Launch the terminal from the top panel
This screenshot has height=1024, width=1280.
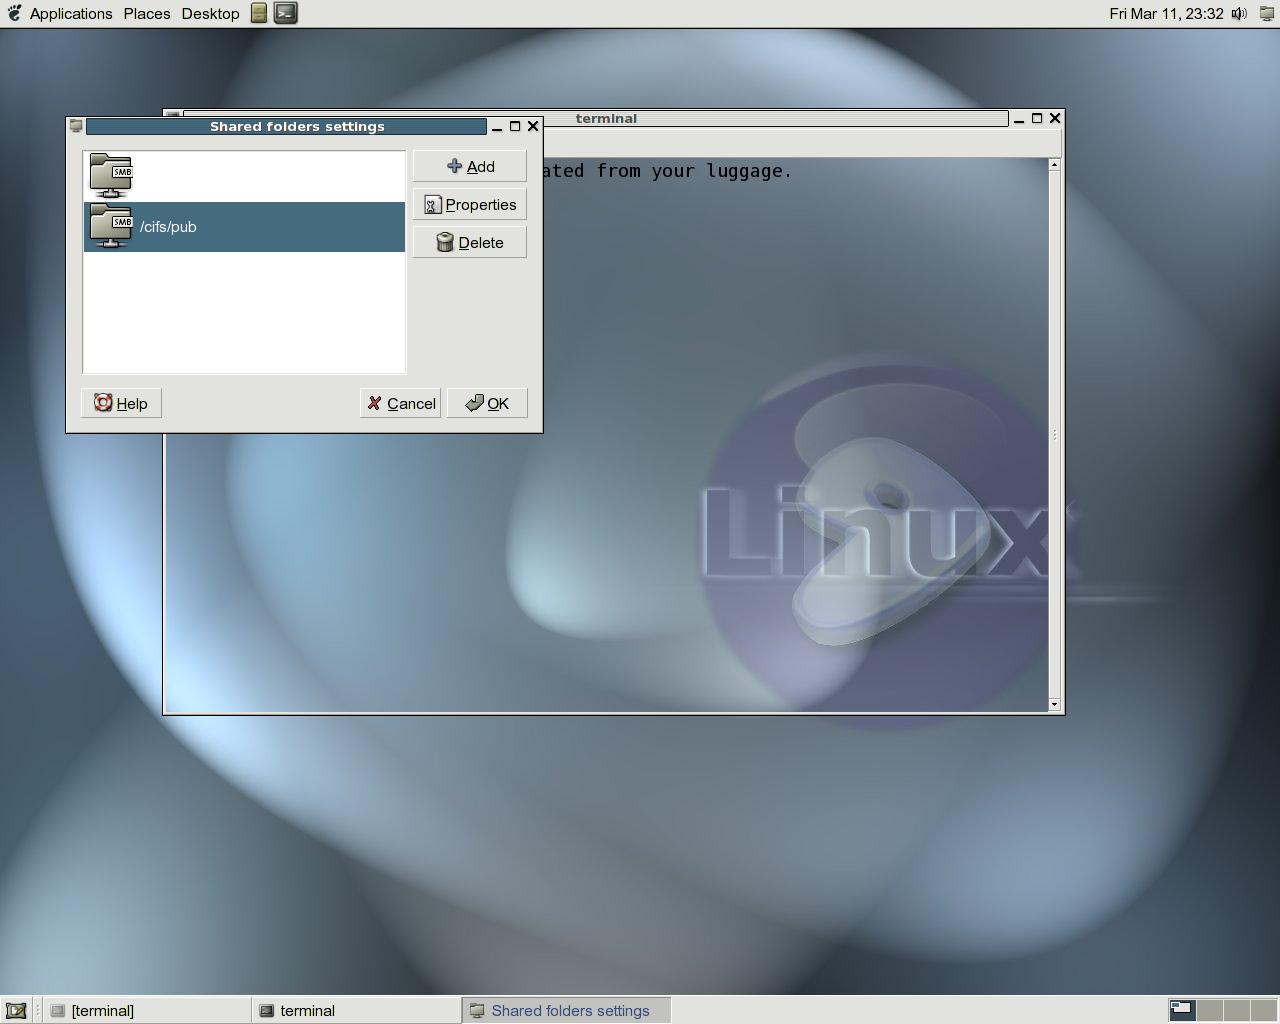point(286,13)
